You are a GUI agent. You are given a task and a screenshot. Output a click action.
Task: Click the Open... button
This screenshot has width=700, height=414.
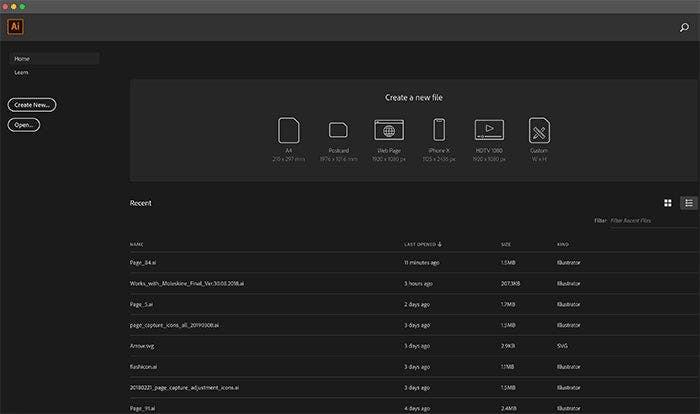[x=24, y=125]
